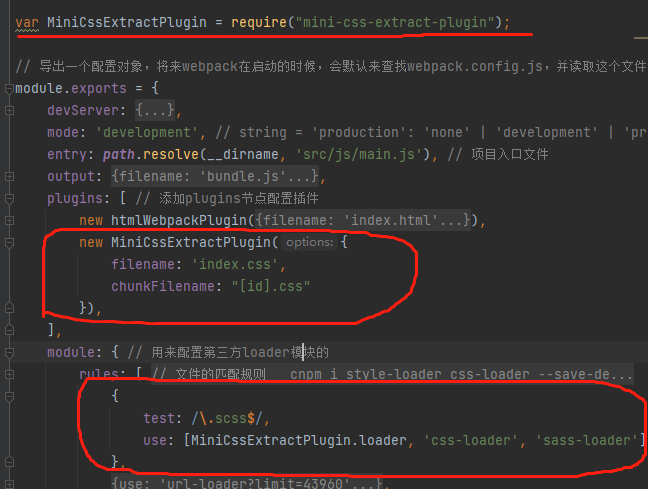Click the 'var' keyword with warning underline
Image resolution: width=648 pixels, height=489 pixels.
click(27, 22)
